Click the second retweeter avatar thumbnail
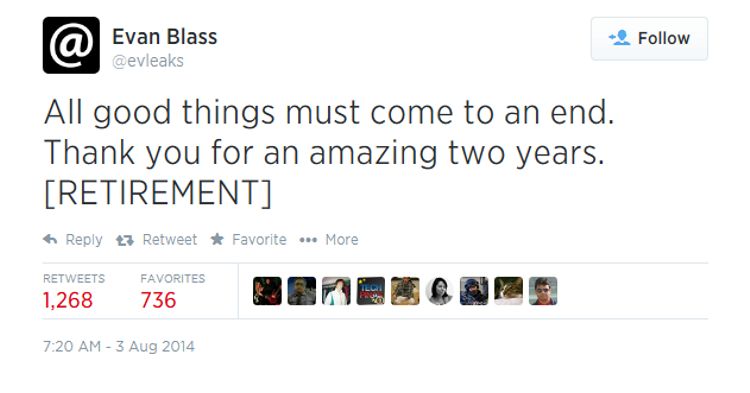The width and height of the screenshot is (750, 393). coord(302,291)
